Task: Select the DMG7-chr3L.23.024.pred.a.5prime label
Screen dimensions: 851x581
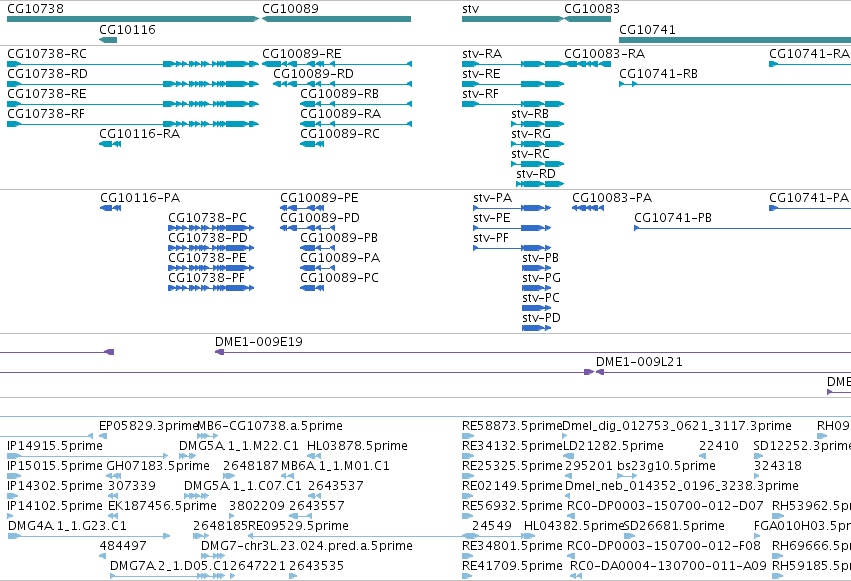Action: pyautogui.click(x=307, y=546)
